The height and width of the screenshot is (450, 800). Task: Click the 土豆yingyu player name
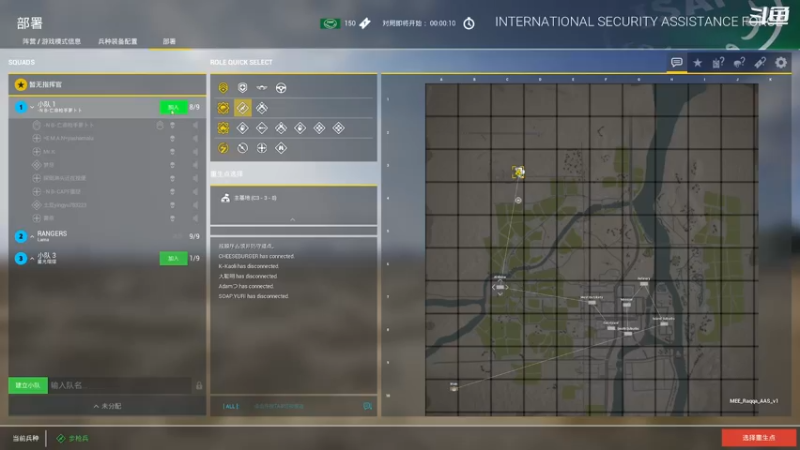[65, 205]
